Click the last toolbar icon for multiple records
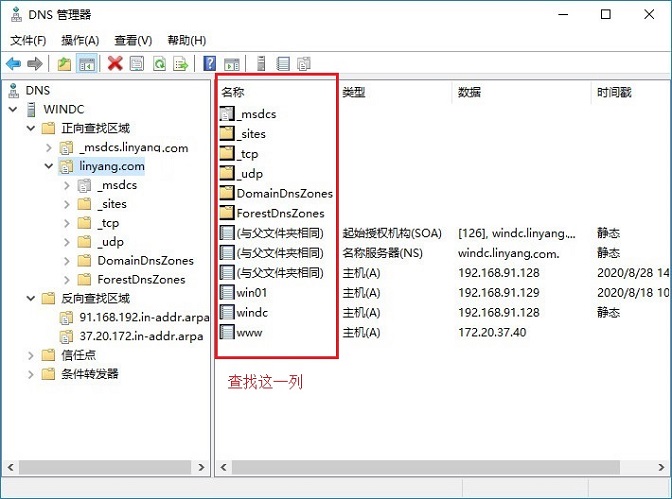 pyautogui.click(x=304, y=64)
